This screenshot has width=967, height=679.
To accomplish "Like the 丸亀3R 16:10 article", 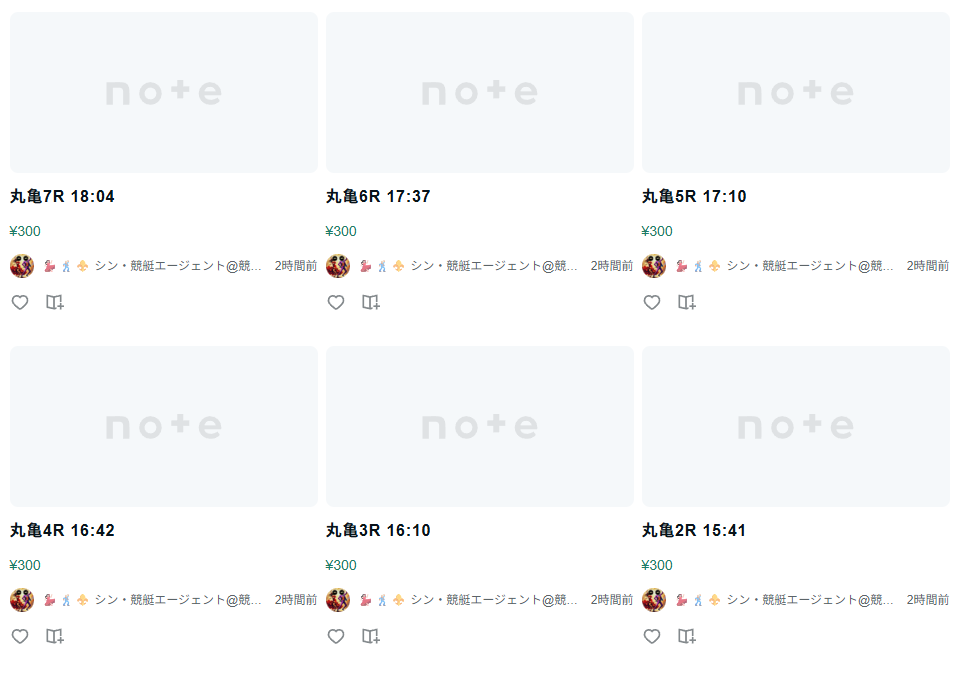I will pyautogui.click(x=336, y=636).
